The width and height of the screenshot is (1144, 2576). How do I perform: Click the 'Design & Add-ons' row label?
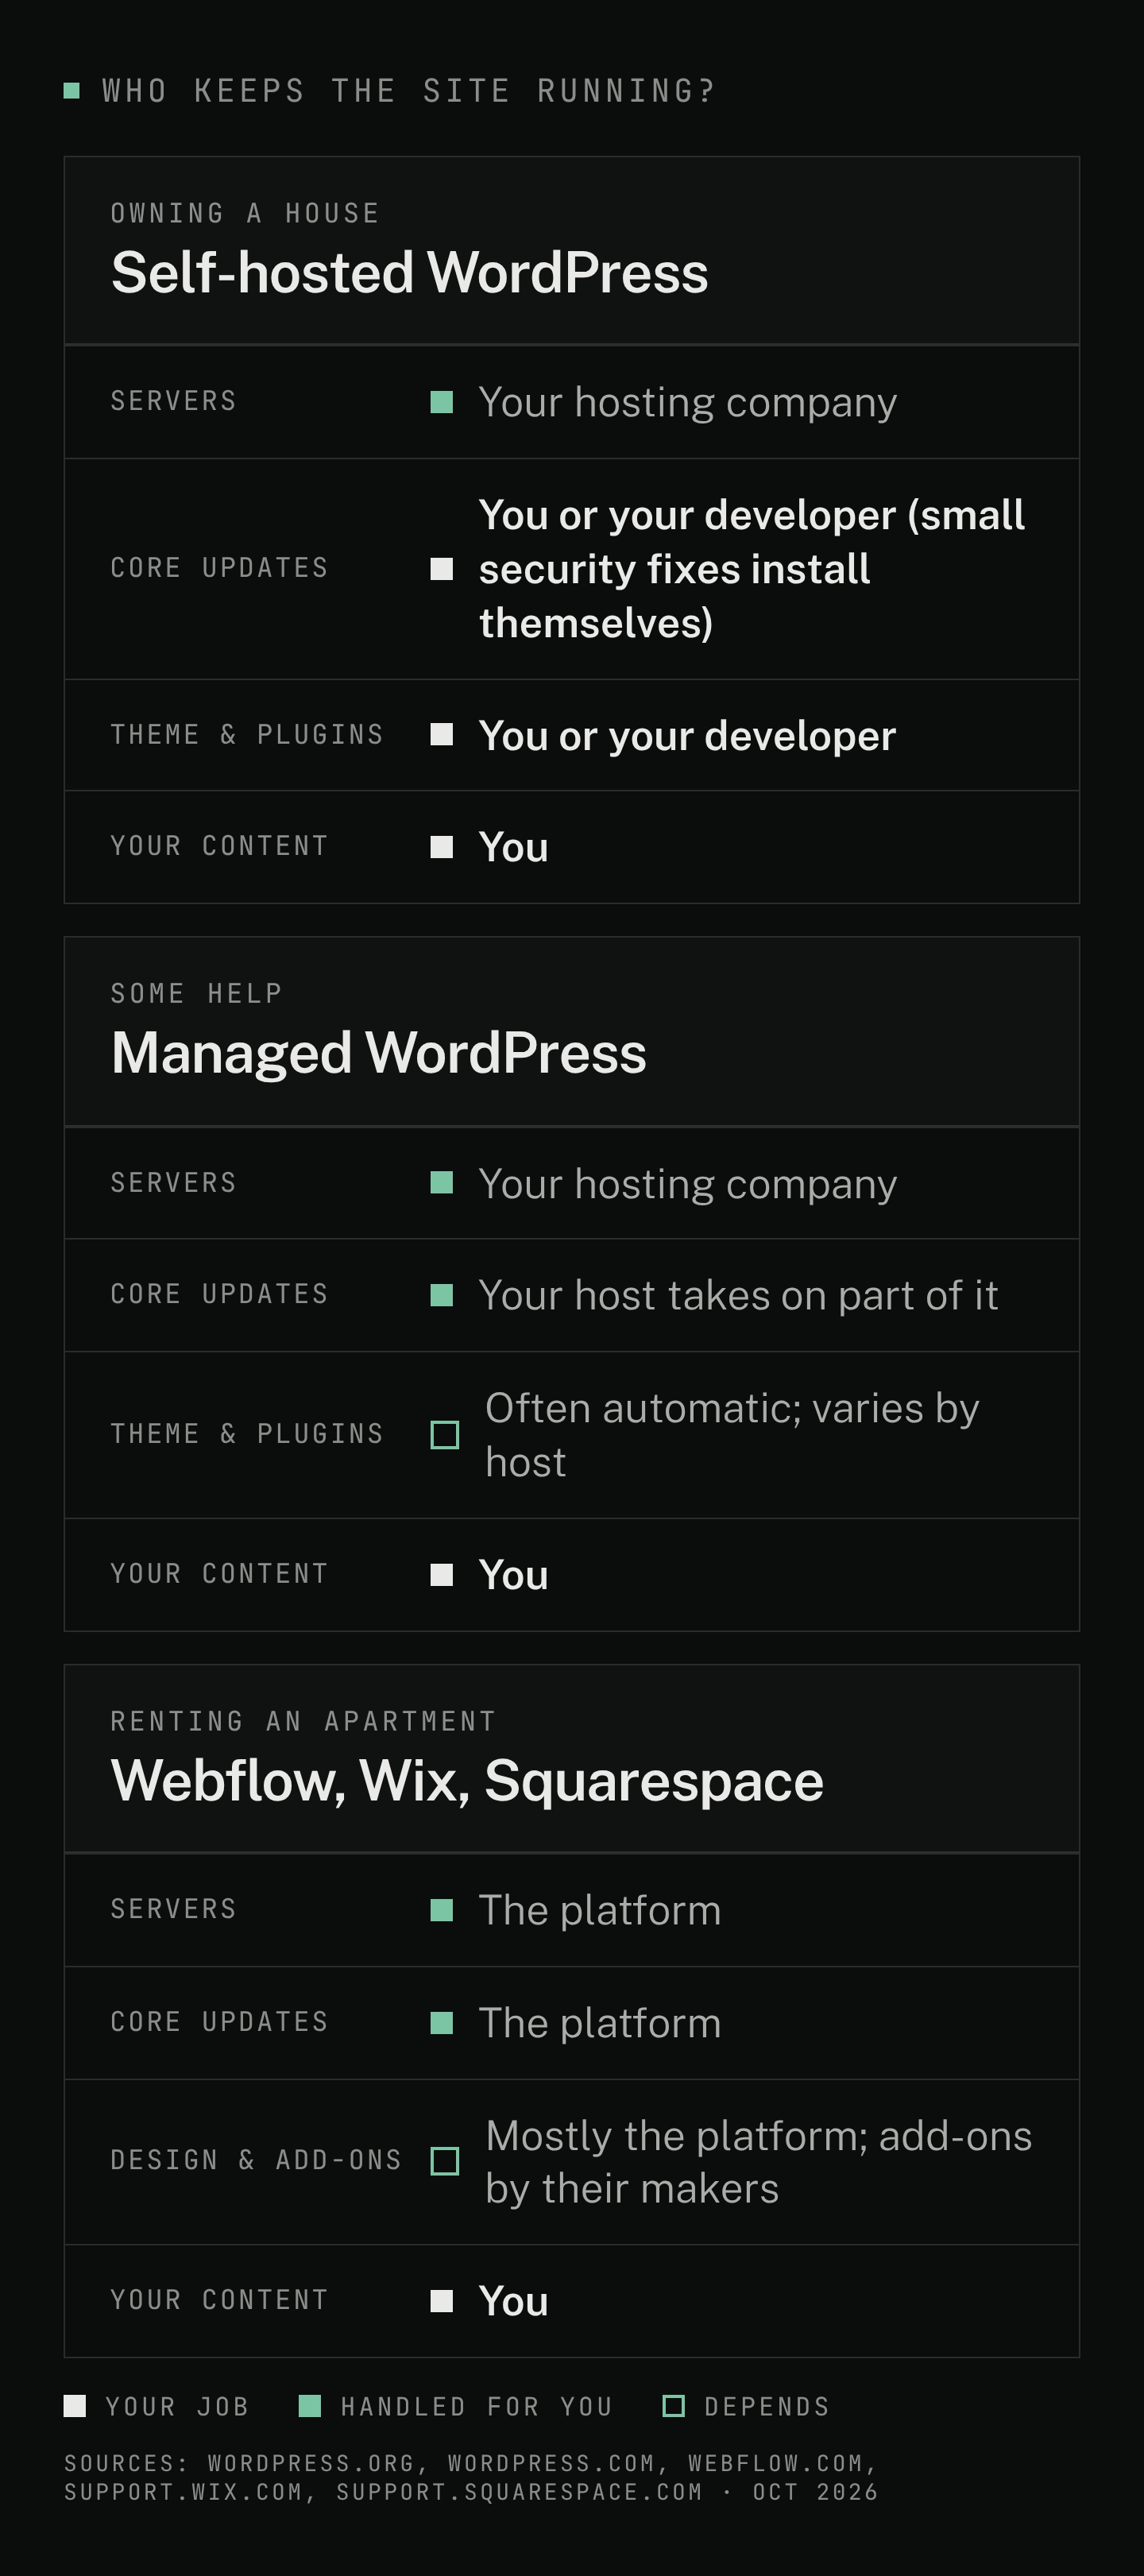tap(256, 2160)
